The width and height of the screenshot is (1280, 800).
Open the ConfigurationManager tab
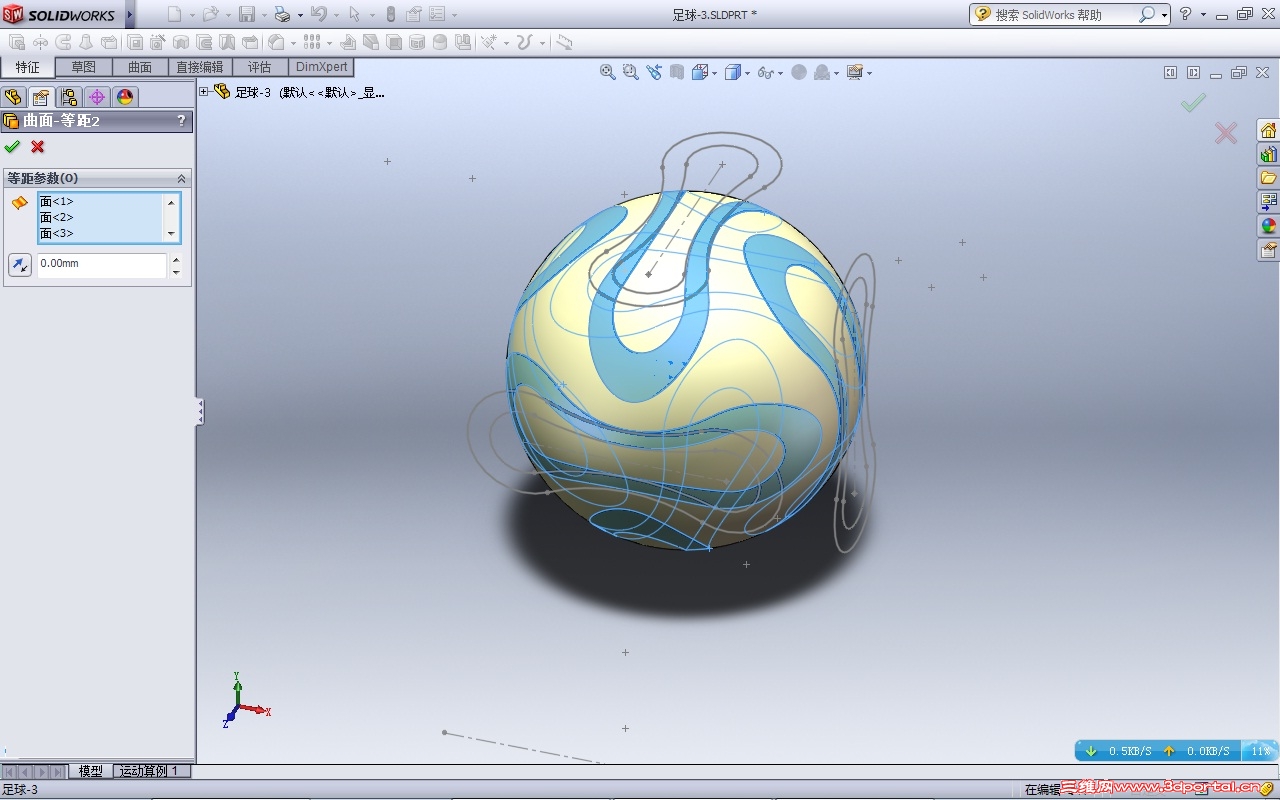point(69,97)
